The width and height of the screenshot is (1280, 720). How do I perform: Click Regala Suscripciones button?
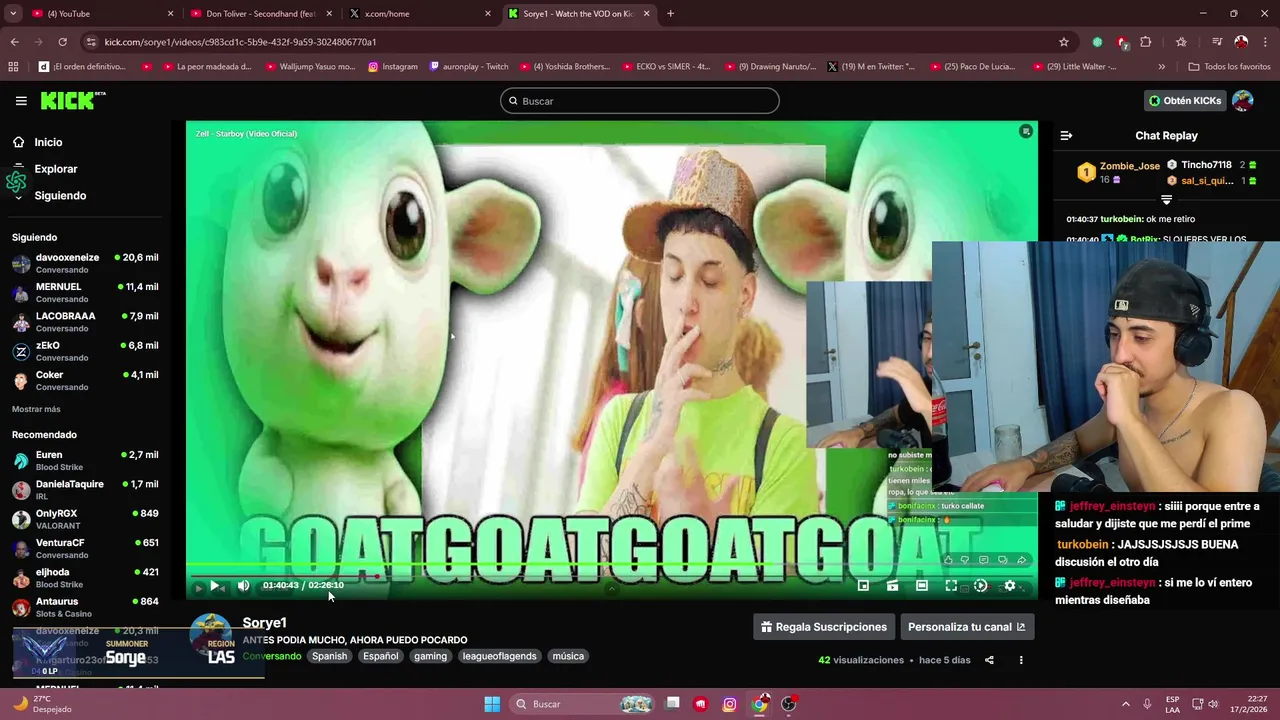click(824, 627)
